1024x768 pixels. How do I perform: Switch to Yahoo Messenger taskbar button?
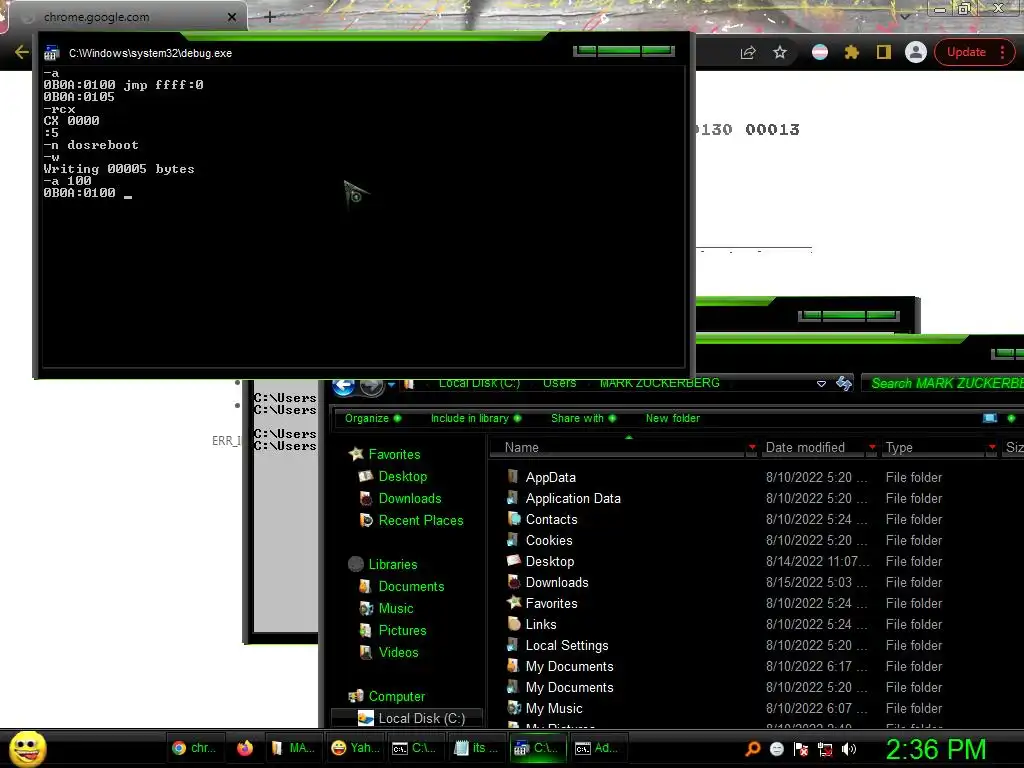coord(355,748)
